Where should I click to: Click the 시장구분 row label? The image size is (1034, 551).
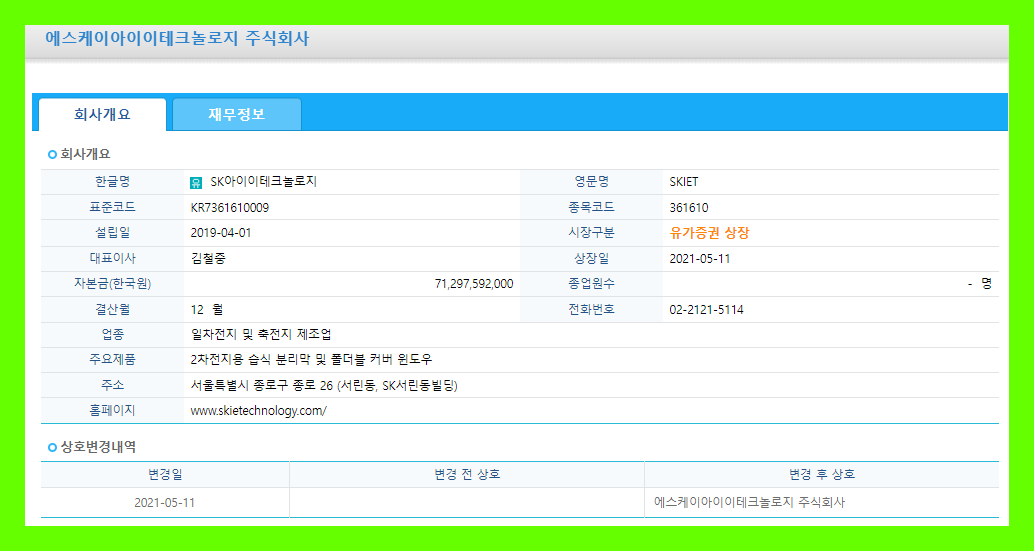(592, 233)
